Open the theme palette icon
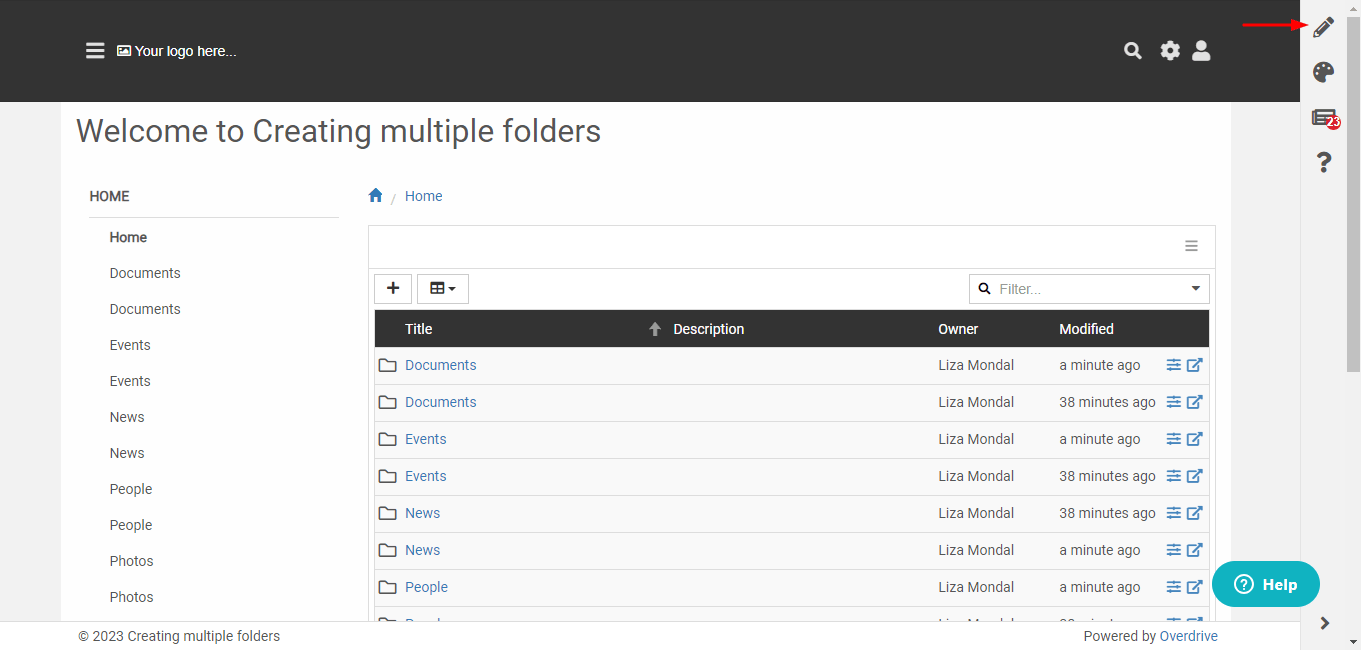The width and height of the screenshot is (1361, 650). pos(1323,71)
